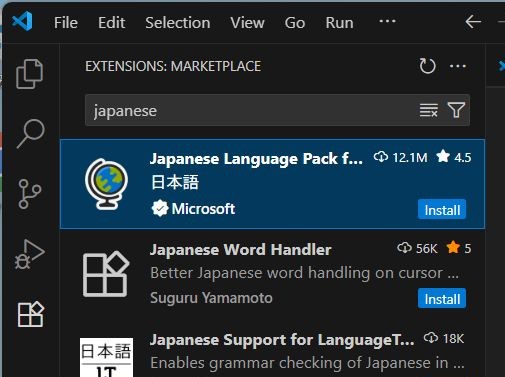This screenshot has height=377, width=505.
Task: Open the Search view in activity bar
Action: point(30,133)
